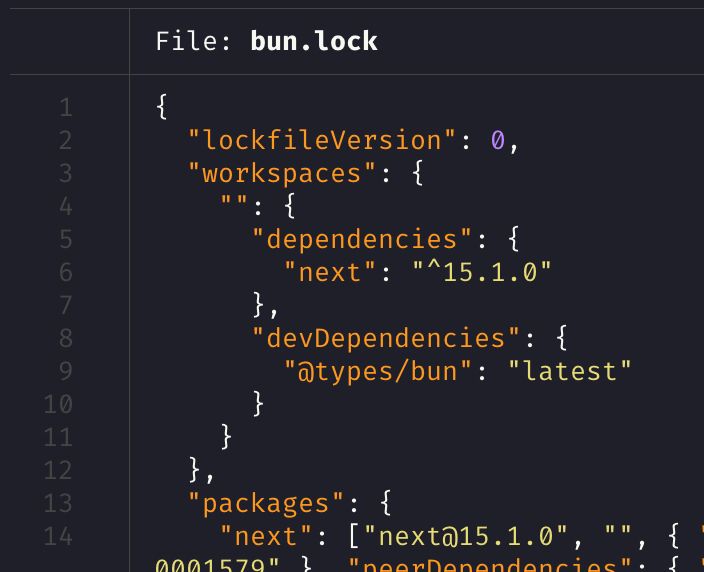Click the "File:" label in header
704x572 pixels.
193,41
